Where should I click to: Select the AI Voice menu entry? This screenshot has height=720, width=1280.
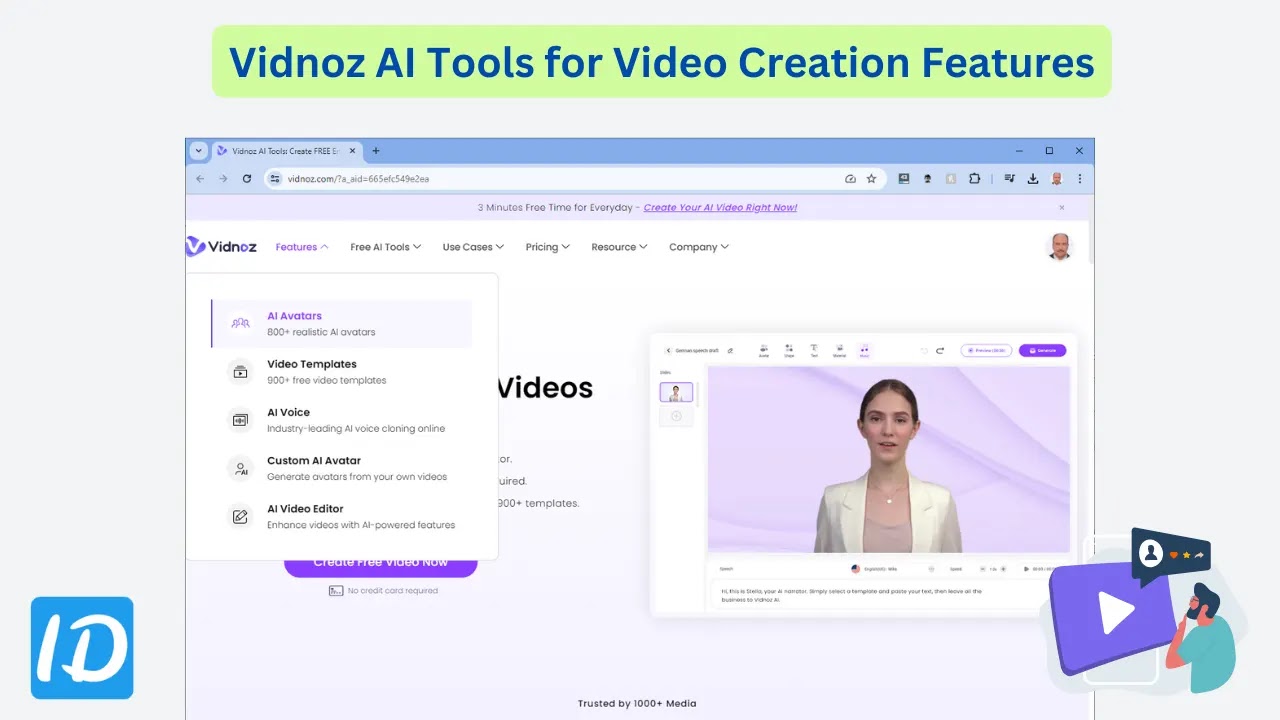341,420
